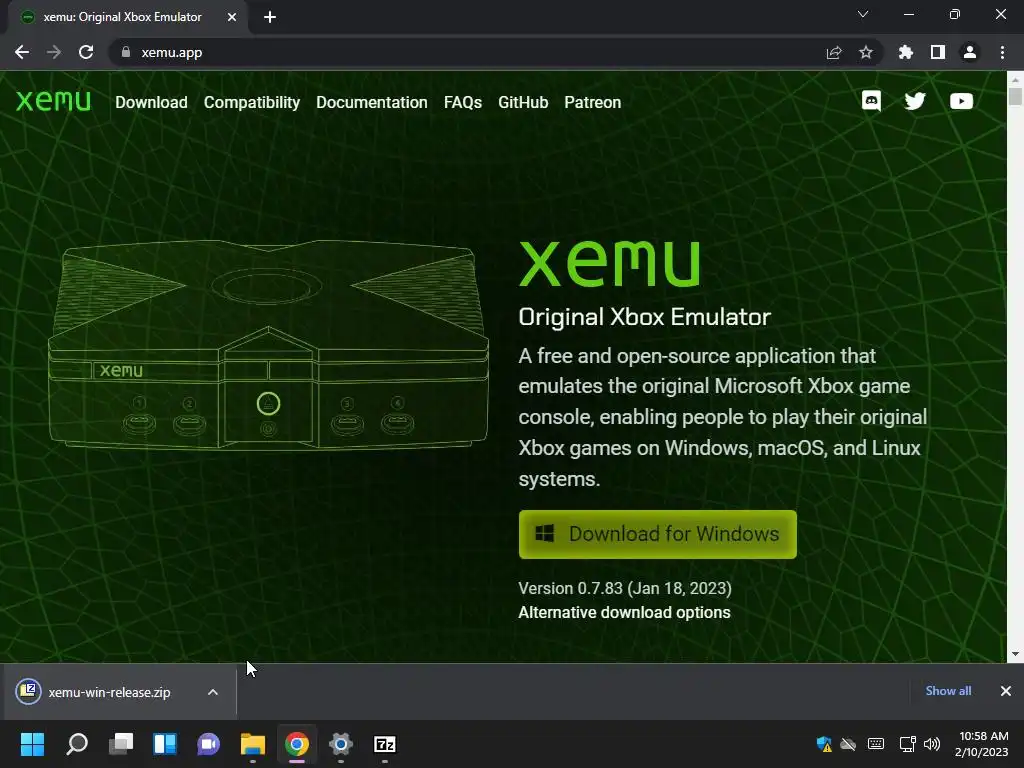The width and height of the screenshot is (1024, 768).
Task: Open xemu YouTube channel icon
Action: click(x=961, y=101)
